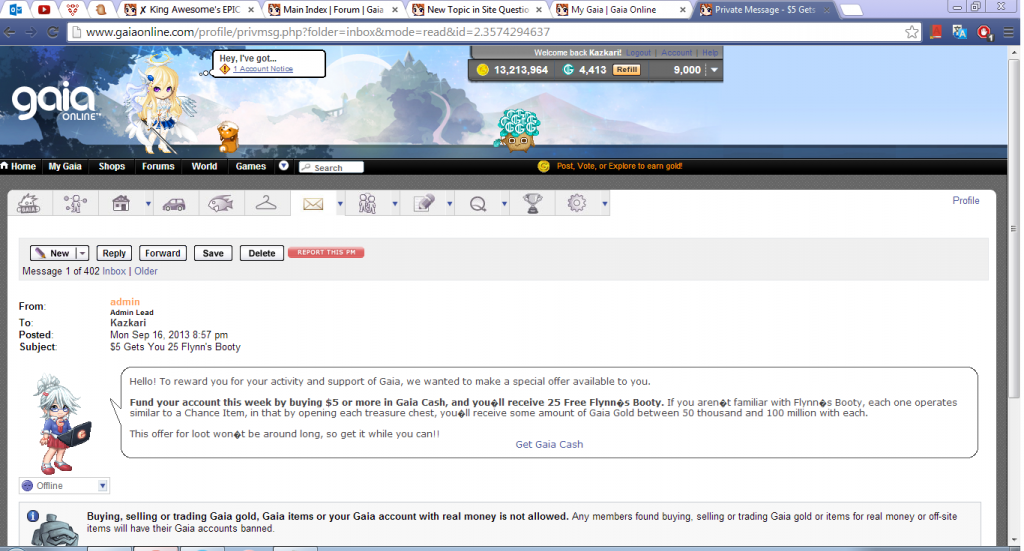
Task: Expand the circular arrow after Games menu
Action: click(x=283, y=166)
